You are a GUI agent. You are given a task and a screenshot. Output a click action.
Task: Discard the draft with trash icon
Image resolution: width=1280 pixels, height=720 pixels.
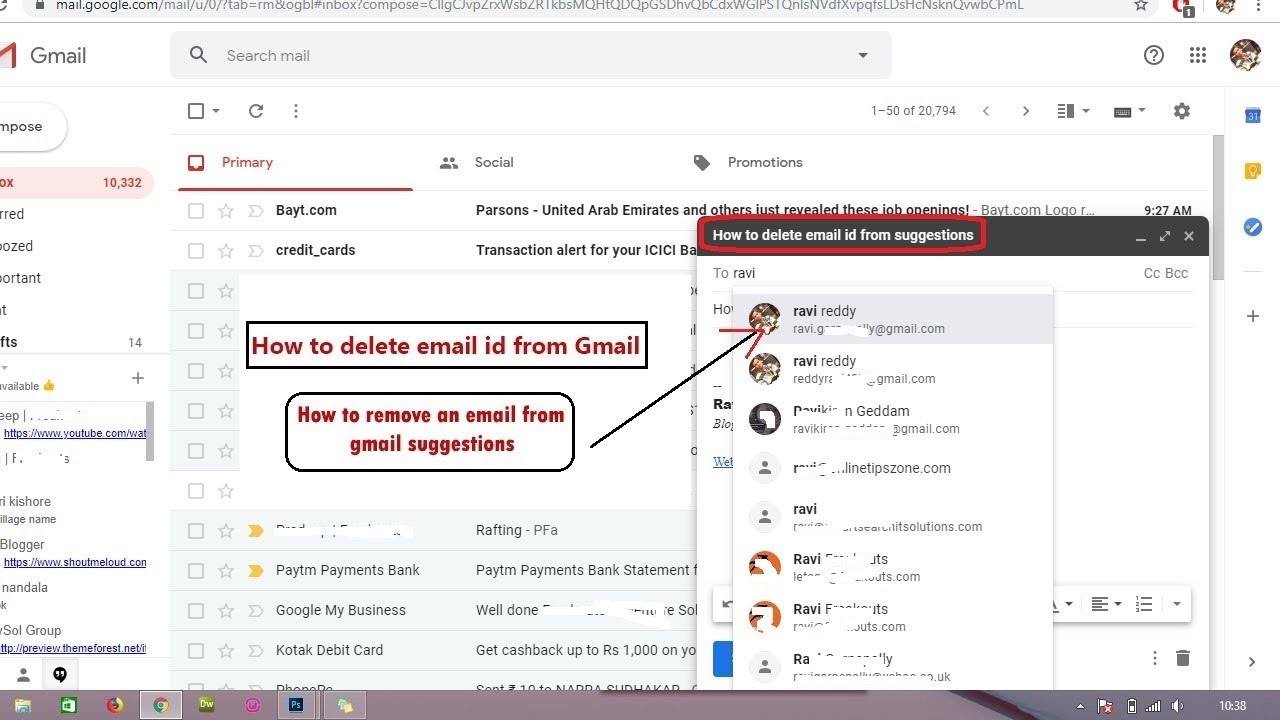(x=1183, y=658)
